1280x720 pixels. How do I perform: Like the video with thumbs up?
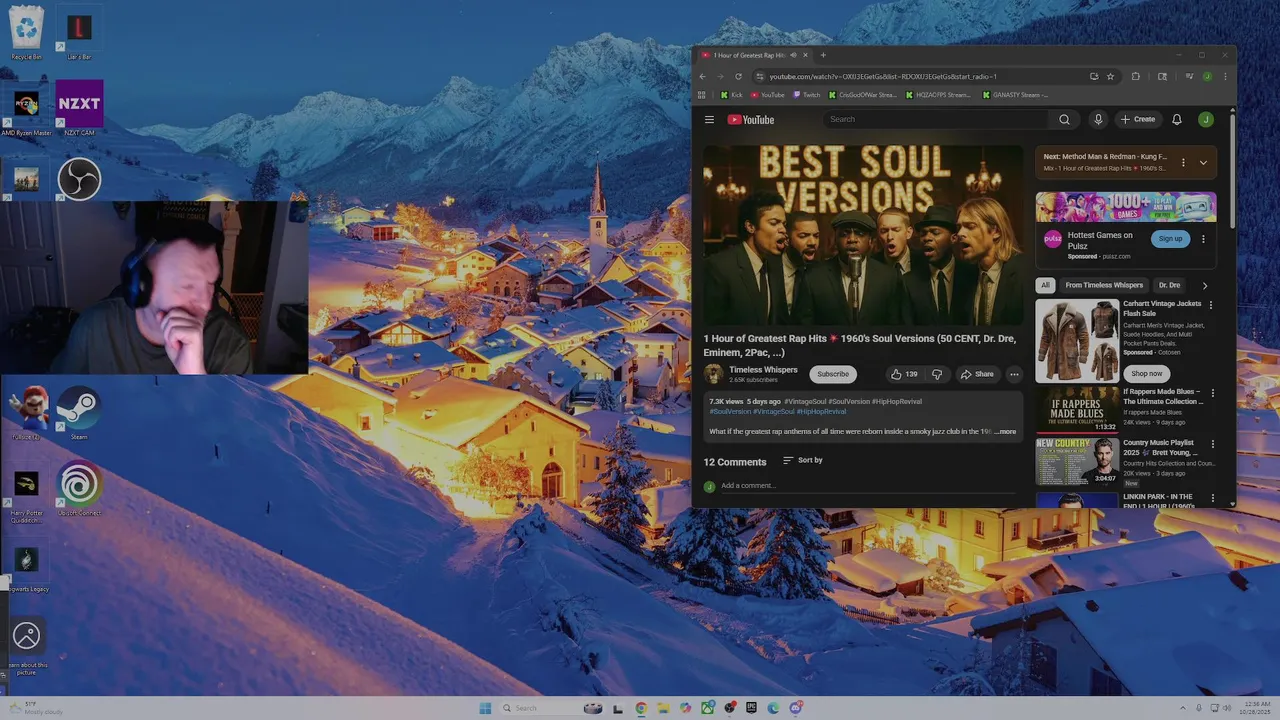click(x=904, y=374)
